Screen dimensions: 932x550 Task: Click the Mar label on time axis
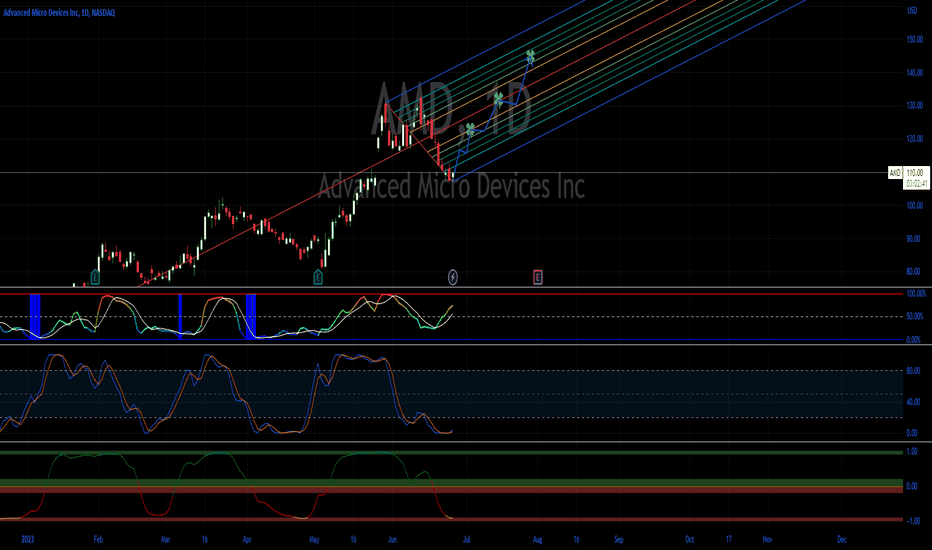166,539
